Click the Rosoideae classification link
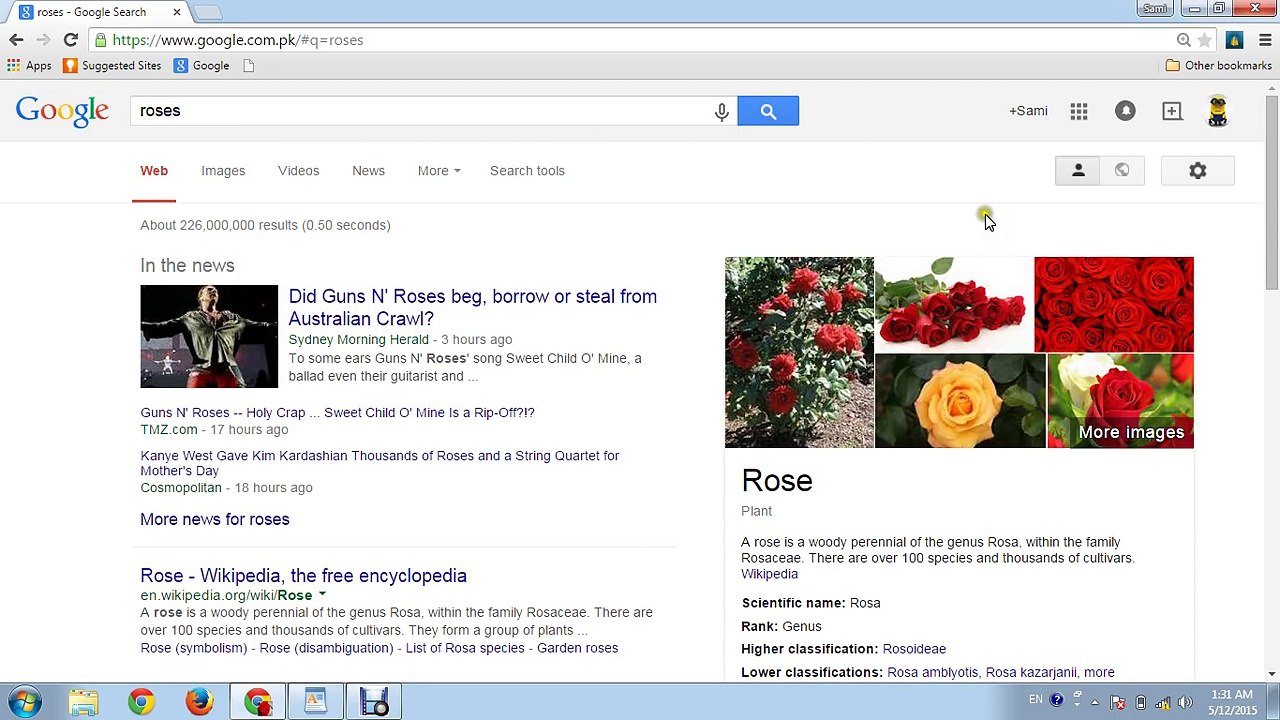The image size is (1280, 720). (x=914, y=649)
